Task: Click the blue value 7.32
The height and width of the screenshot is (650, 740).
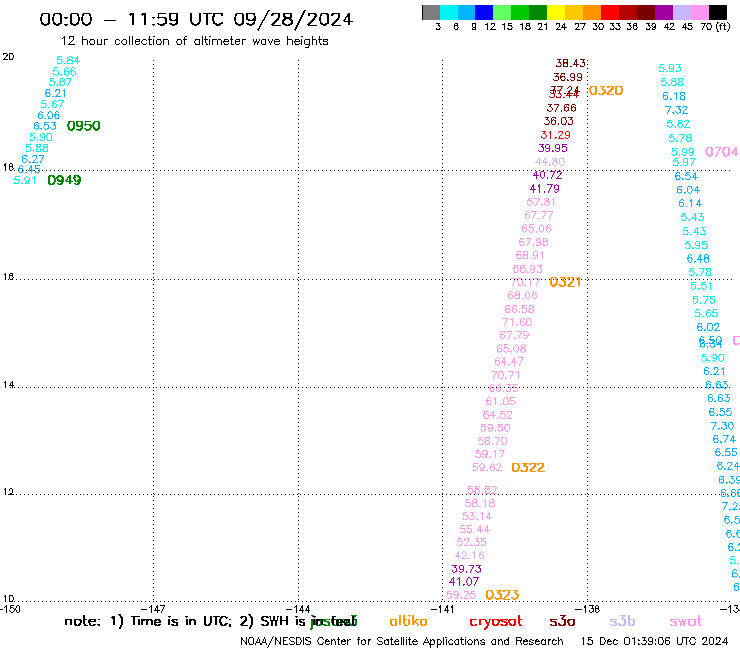Action: click(x=676, y=110)
